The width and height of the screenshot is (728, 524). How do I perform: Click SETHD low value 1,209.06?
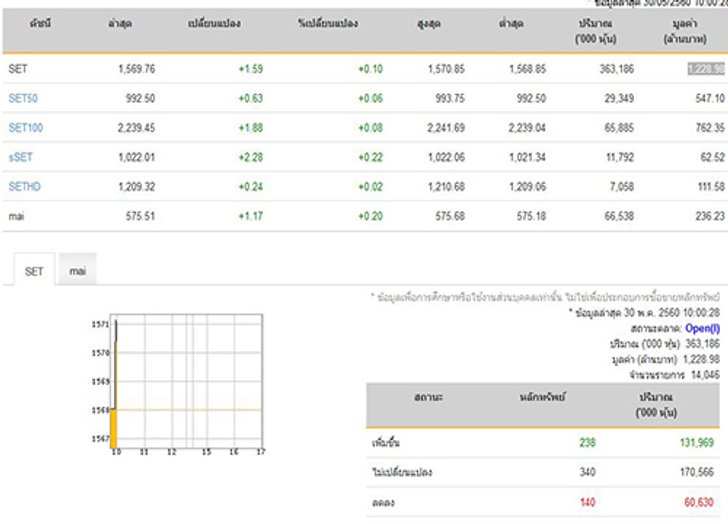[527, 187]
